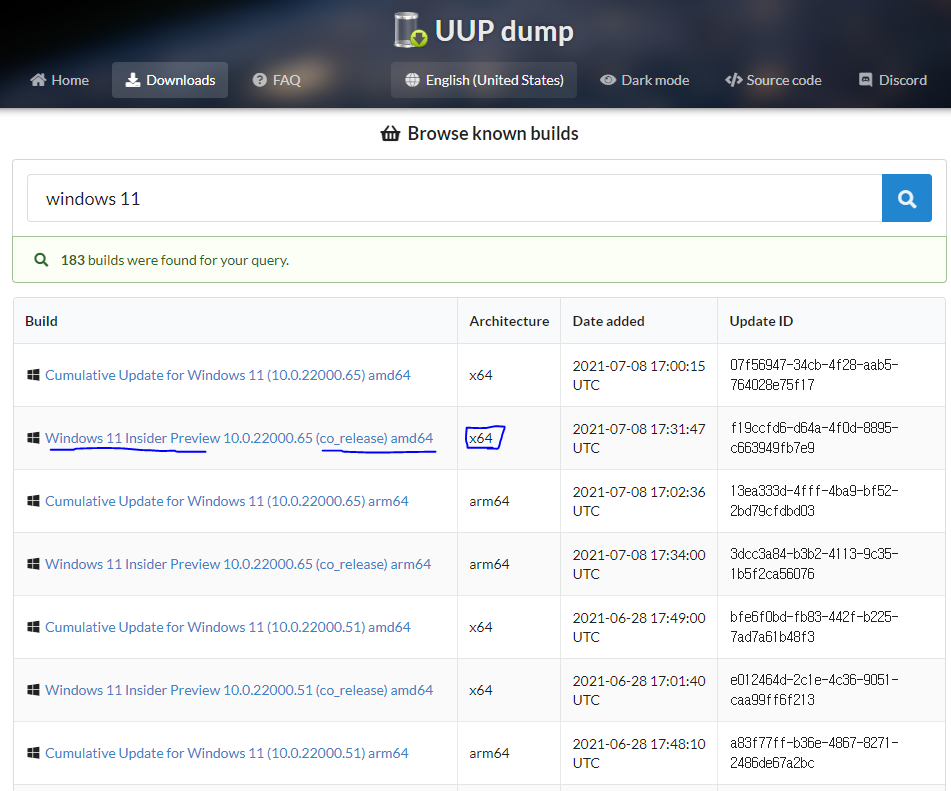This screenshot has width=951, height=791.
Task: Open Cumulative Update for Windows 11 (10.0.22000.51) amd64
Action: pos(227,628)
